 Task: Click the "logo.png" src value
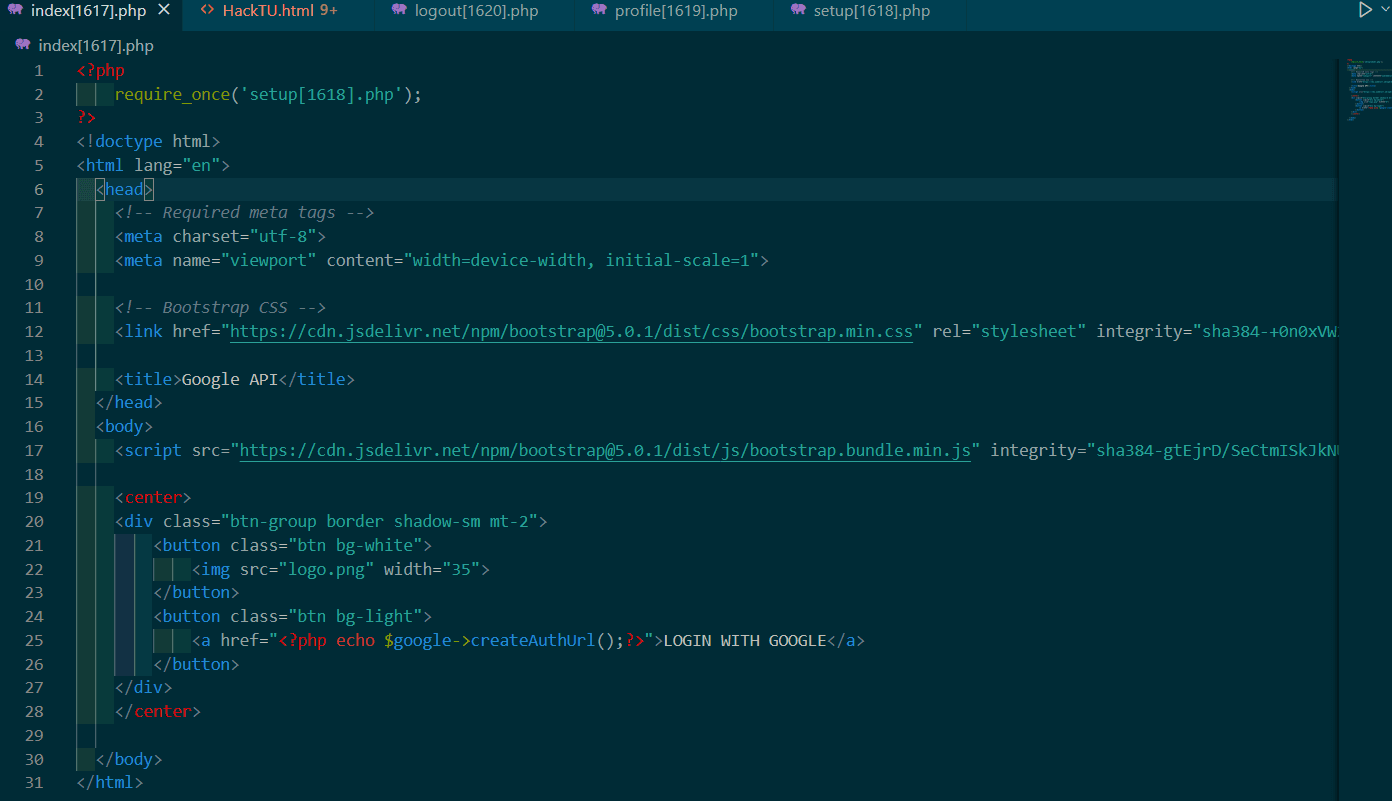pos(326,569)
